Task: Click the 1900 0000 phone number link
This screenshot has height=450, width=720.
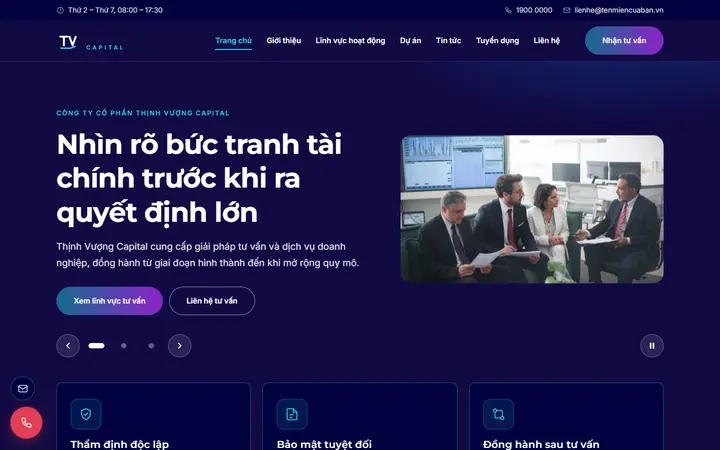Action: click(534, 10)
